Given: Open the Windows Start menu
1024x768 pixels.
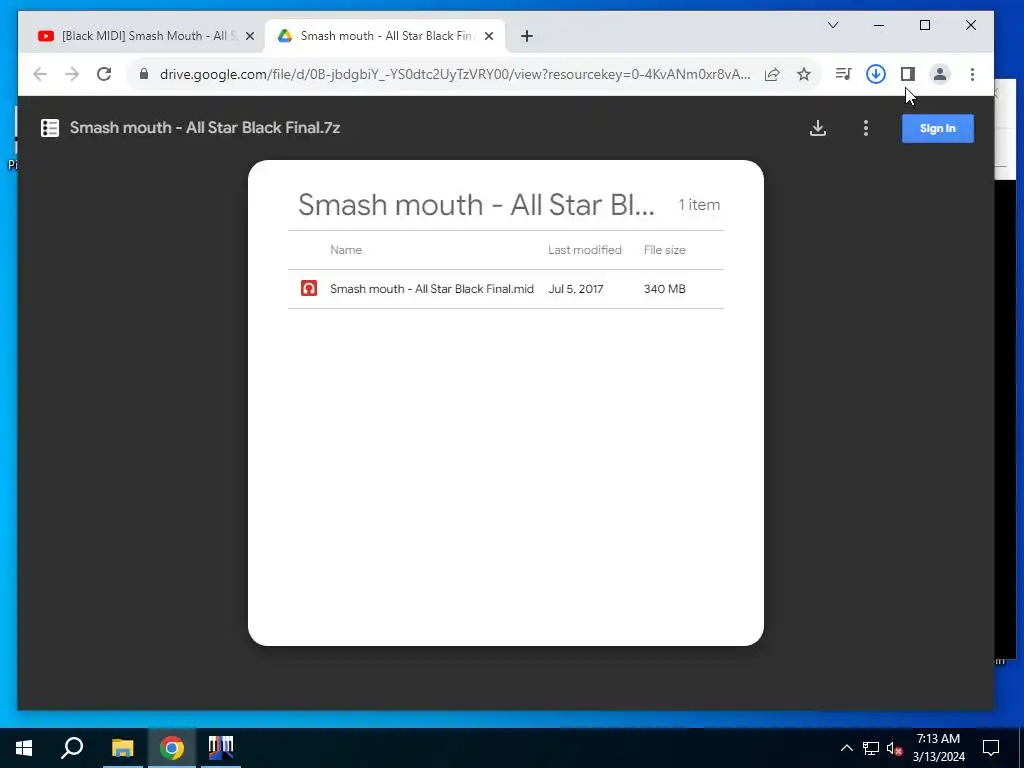Looking at the screenshot, I should [x=24, y=748].
